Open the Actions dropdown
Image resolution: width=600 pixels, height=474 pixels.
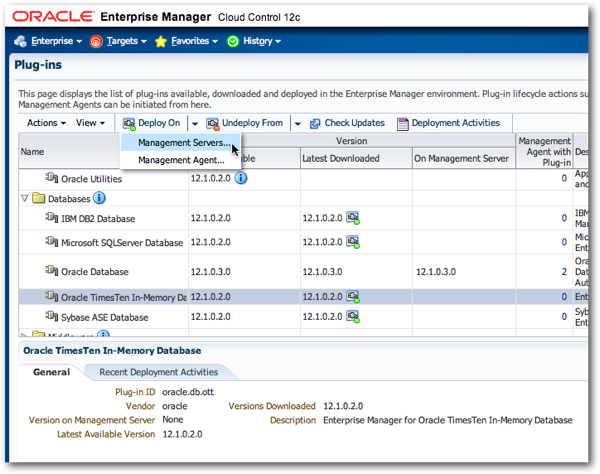[x=46, y=123]
